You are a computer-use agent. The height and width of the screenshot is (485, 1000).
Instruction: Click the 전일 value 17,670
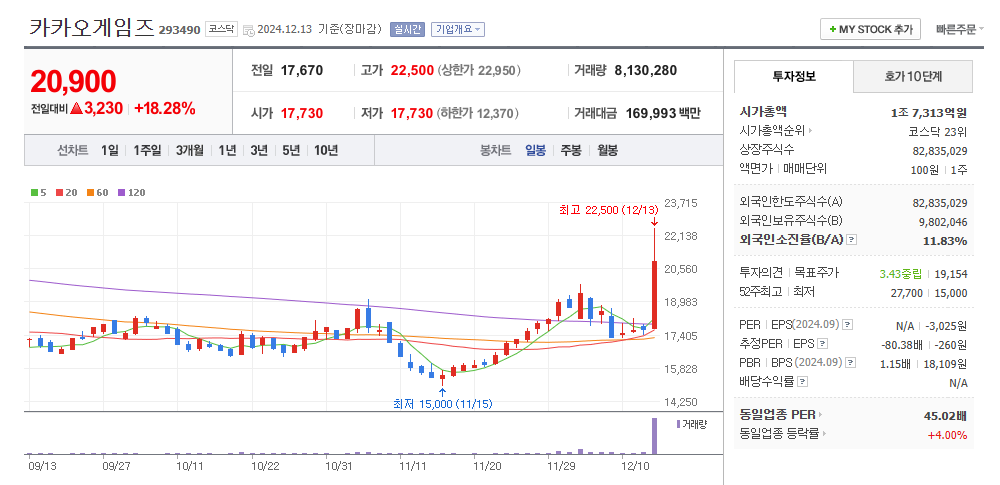(302, 71)
